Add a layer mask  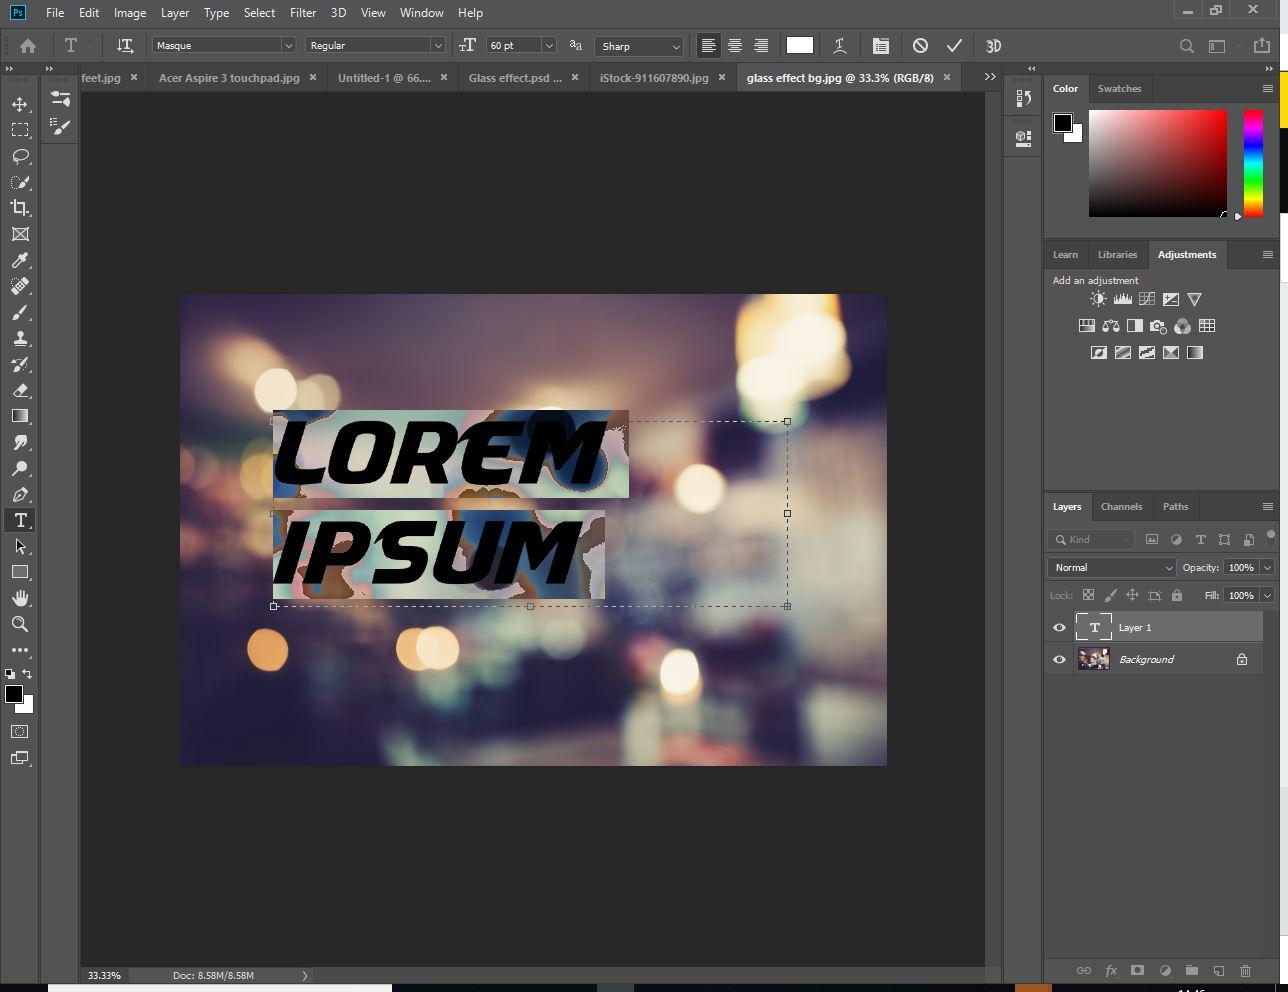pyautogui.click(x=1137, y=970)
